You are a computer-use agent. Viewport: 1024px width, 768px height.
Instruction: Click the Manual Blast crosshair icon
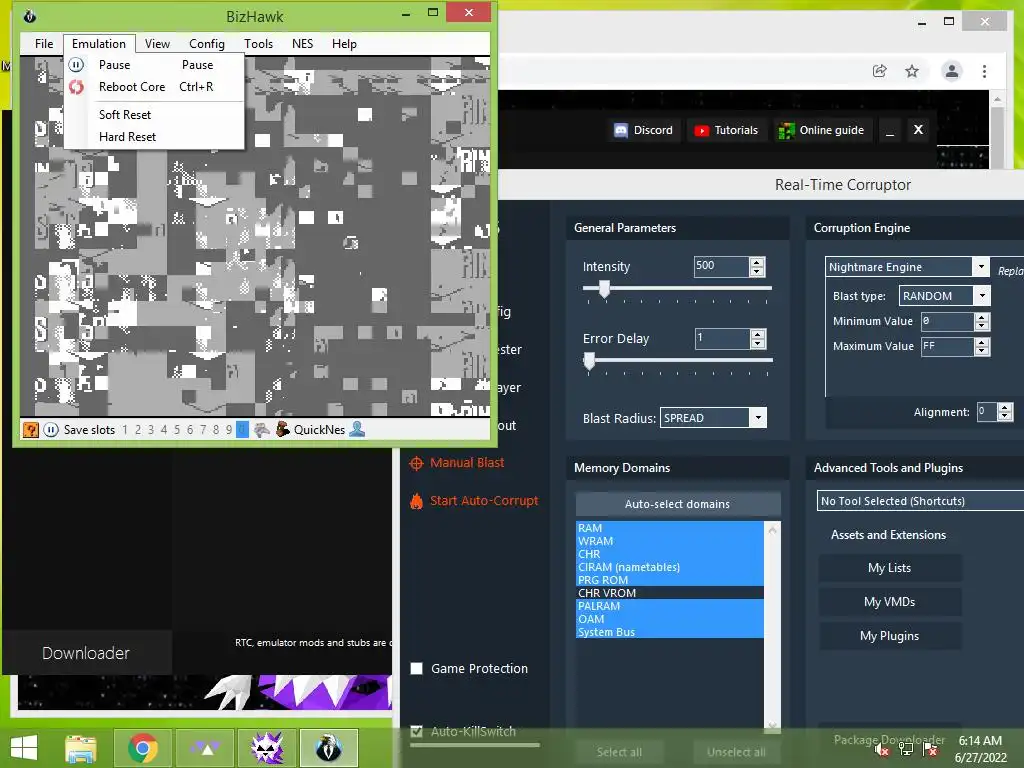click(416, 464)
